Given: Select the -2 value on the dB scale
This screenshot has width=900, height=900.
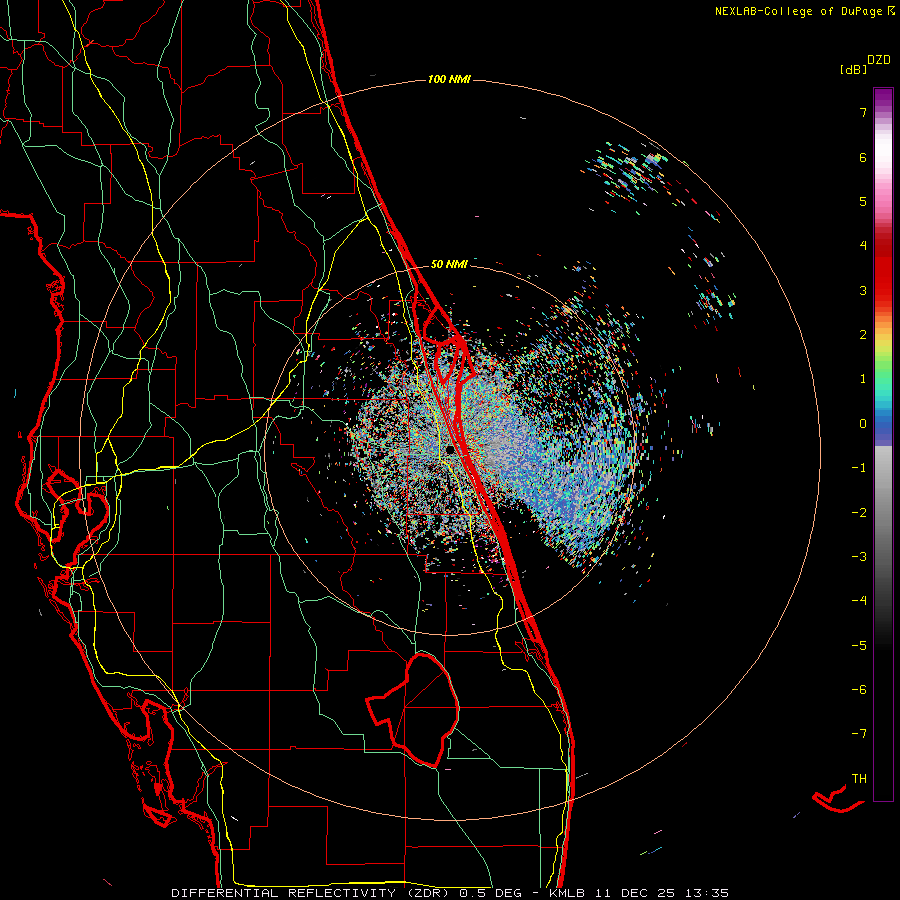Looking at the screenshot, I should tap(859, 513).
